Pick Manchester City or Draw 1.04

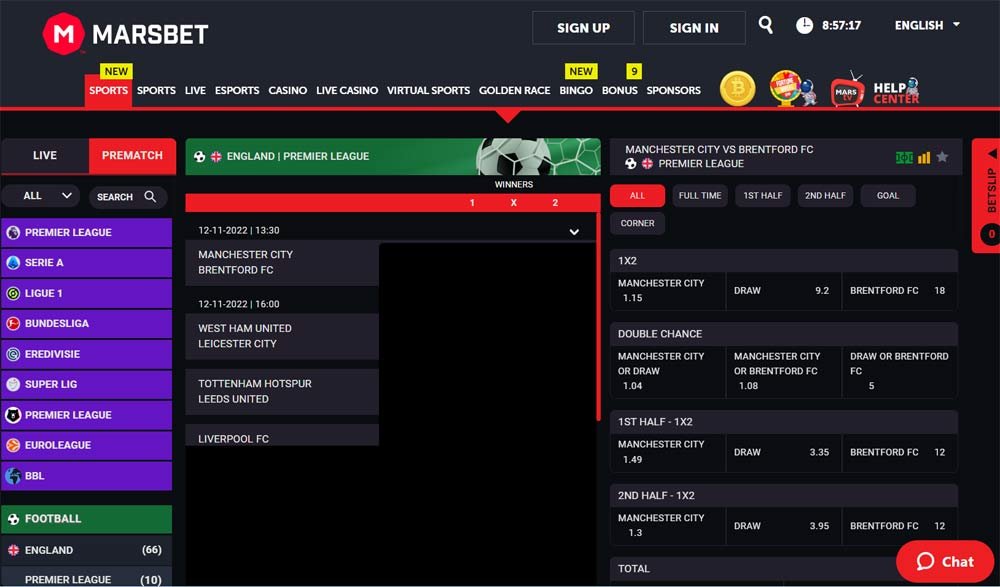pos(668,372)
